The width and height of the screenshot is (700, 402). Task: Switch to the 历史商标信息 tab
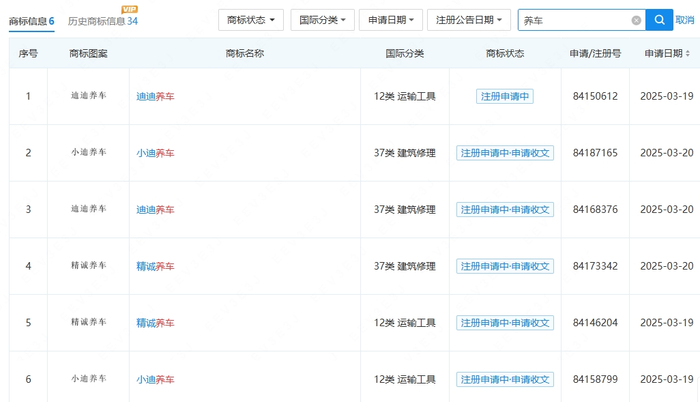(x=102, y=20)
